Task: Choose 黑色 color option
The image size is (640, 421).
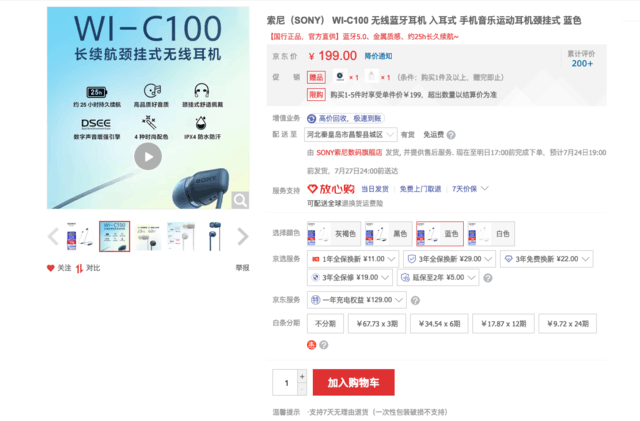Action: [388, 234]
